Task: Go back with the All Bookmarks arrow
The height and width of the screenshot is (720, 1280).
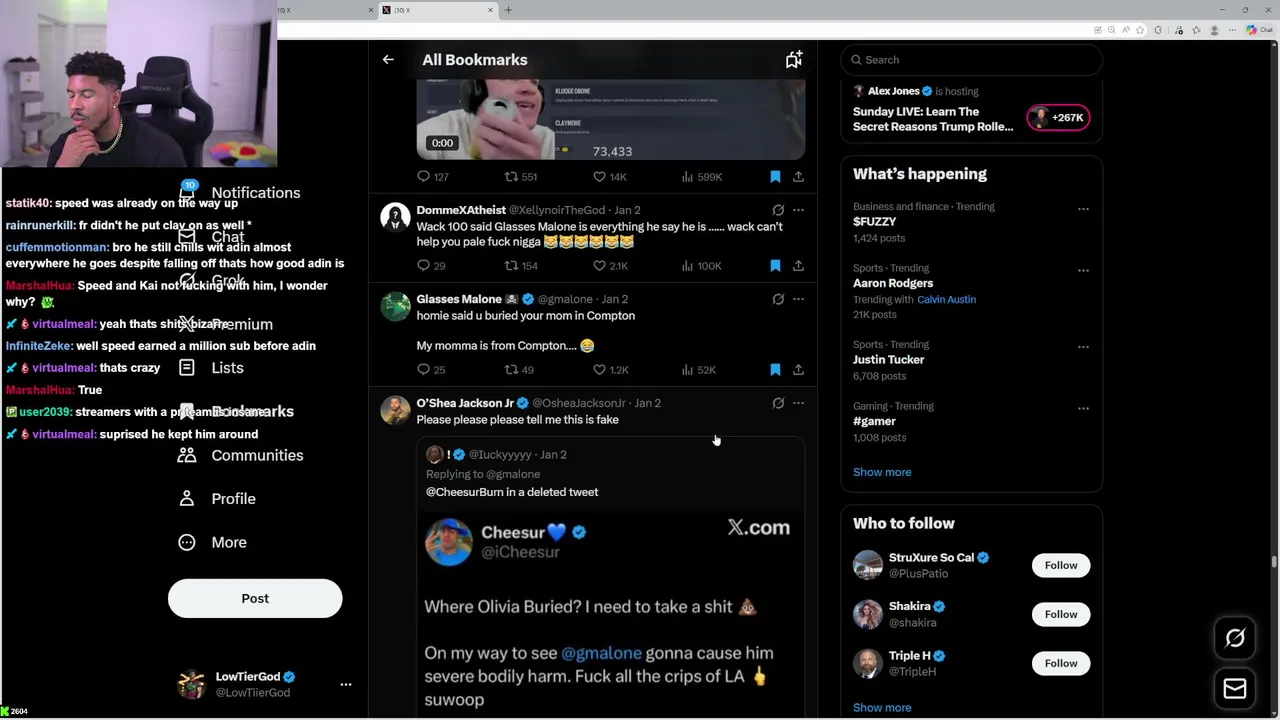Action: coord(388,60)
